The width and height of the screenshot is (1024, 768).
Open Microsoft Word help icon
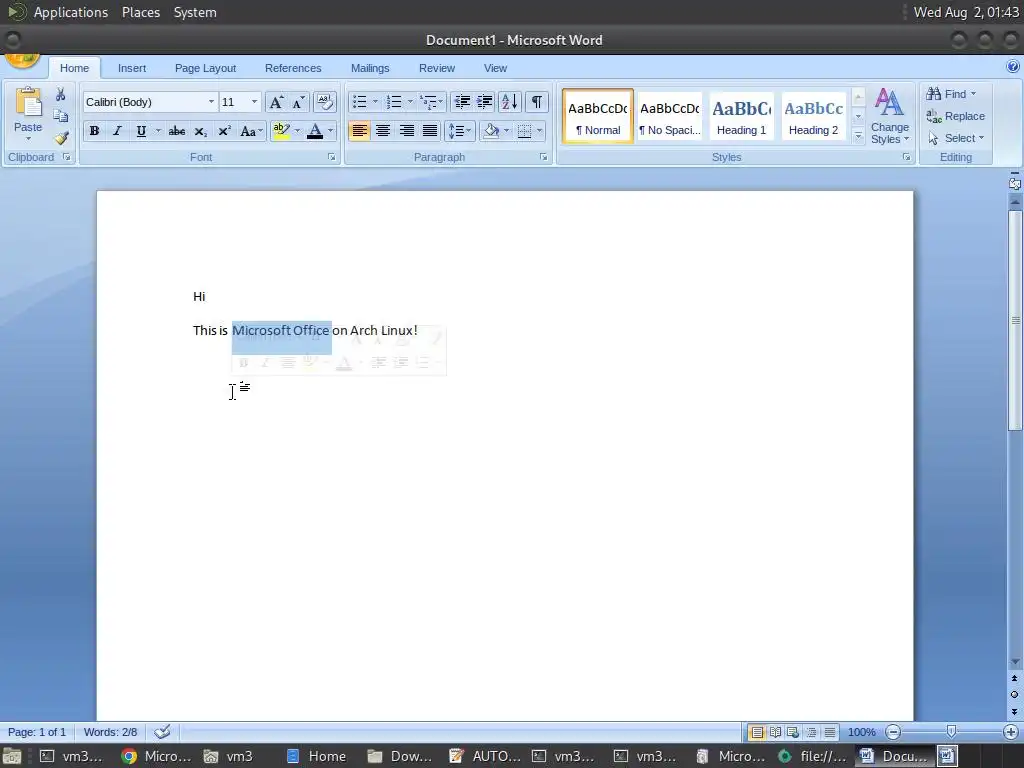coord(1013,66)
